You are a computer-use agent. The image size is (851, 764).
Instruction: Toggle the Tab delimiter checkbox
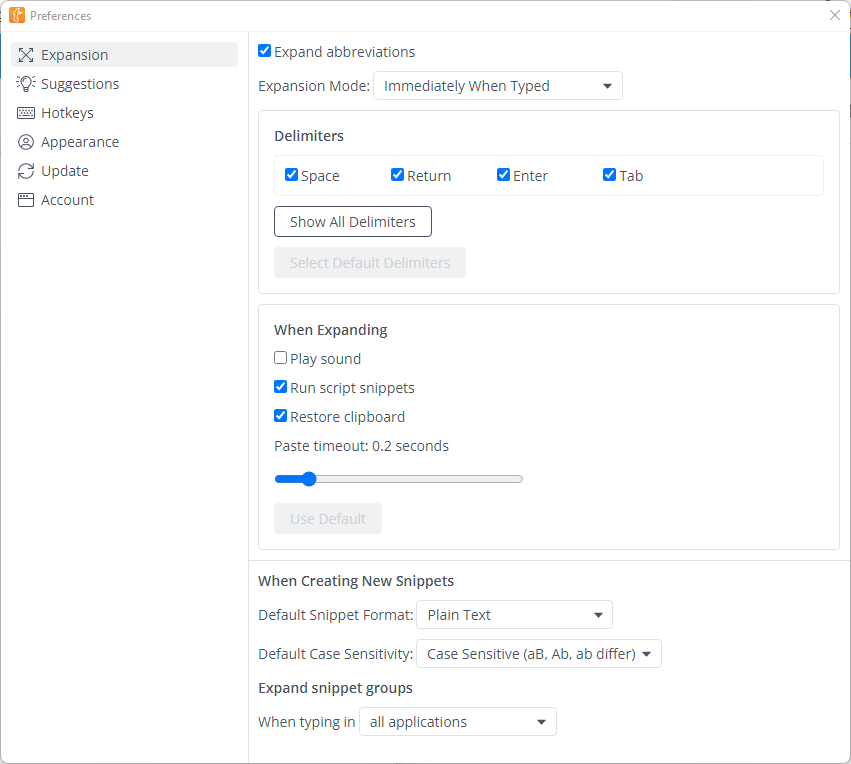pyautogui.click(x=609, y=175)
